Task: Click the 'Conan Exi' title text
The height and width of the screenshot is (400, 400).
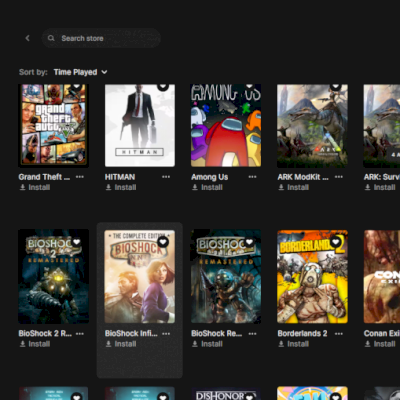Action: [382, 333]
